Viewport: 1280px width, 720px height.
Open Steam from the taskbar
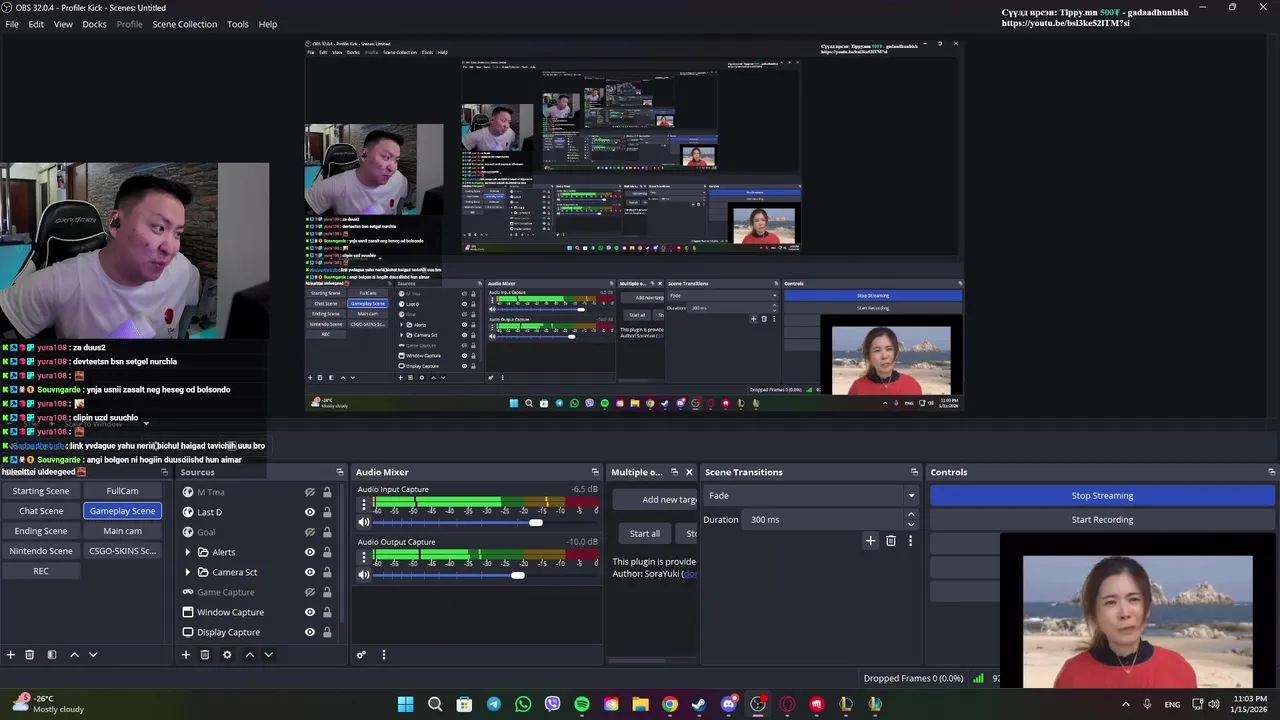[x=699, y=704]
